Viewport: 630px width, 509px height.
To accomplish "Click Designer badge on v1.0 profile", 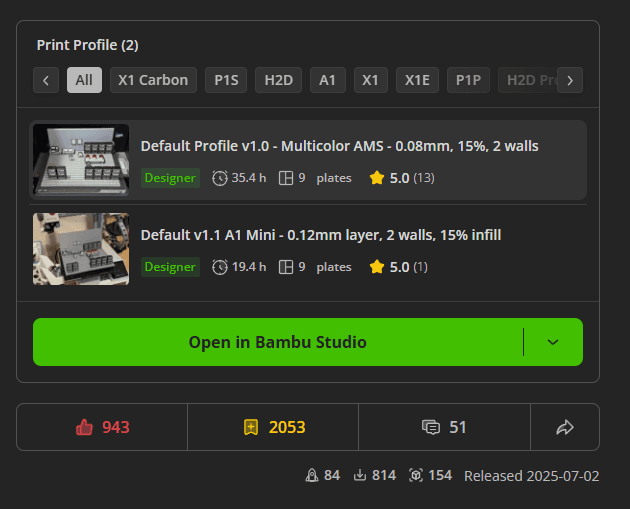I will point(170,178).
